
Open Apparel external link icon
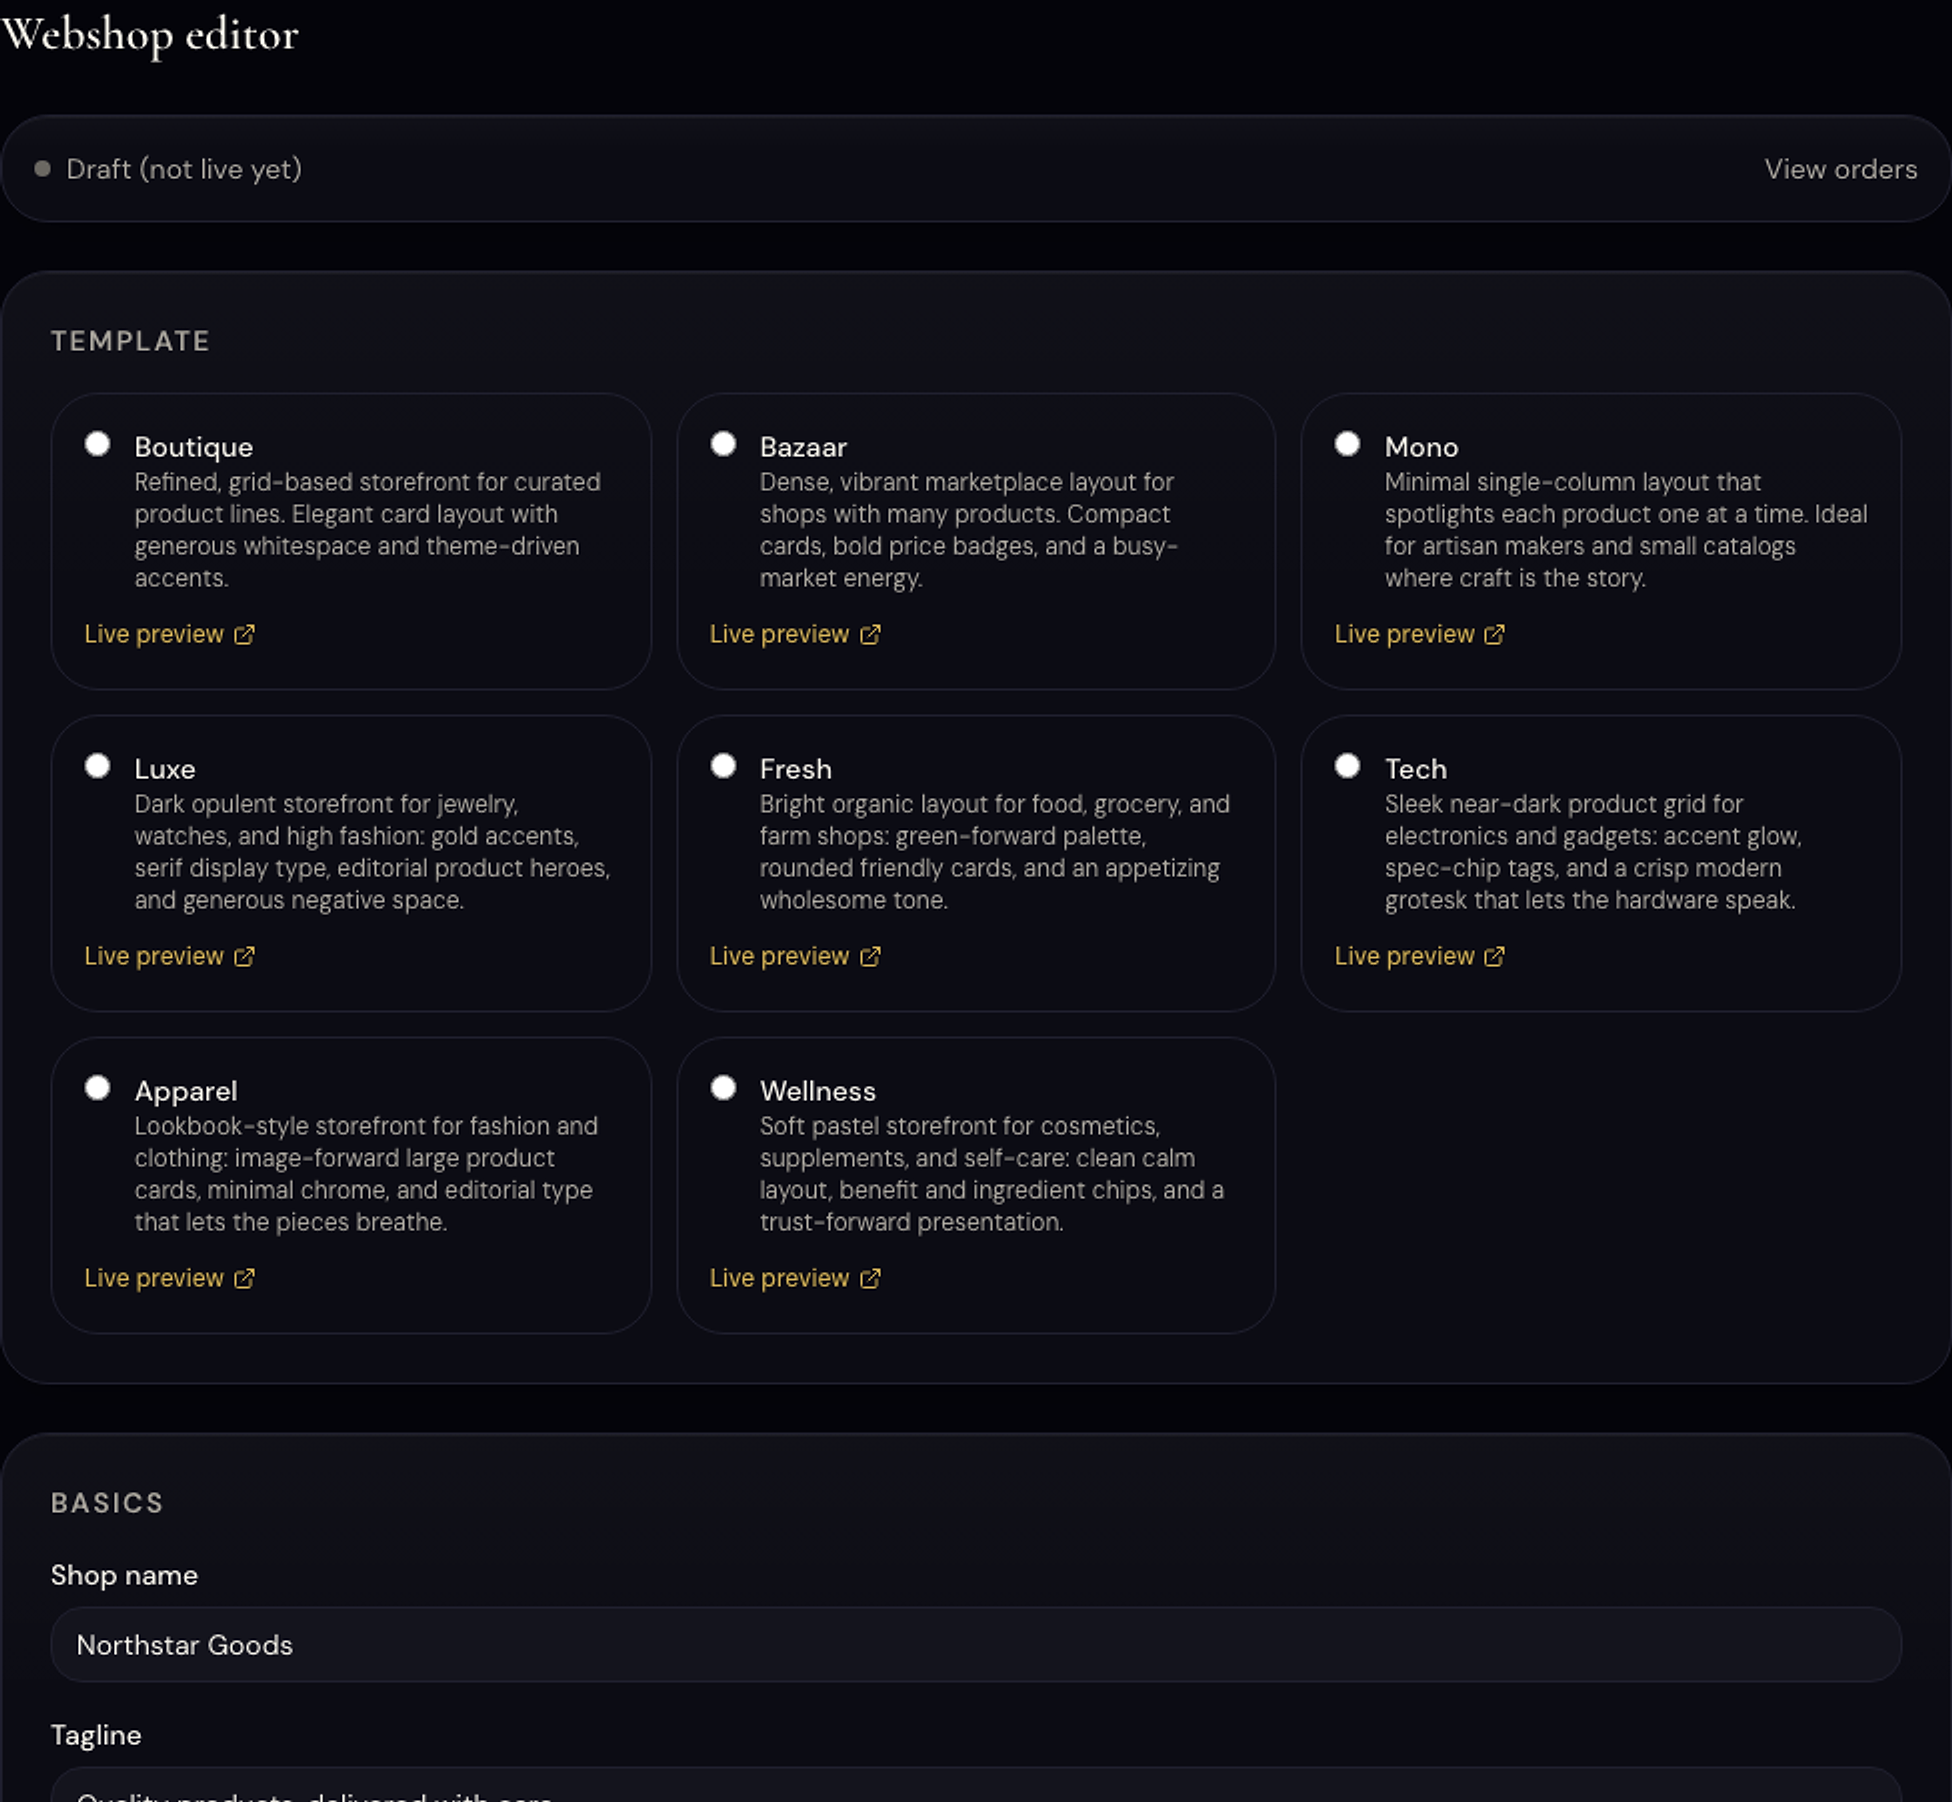pos(244,1279)
